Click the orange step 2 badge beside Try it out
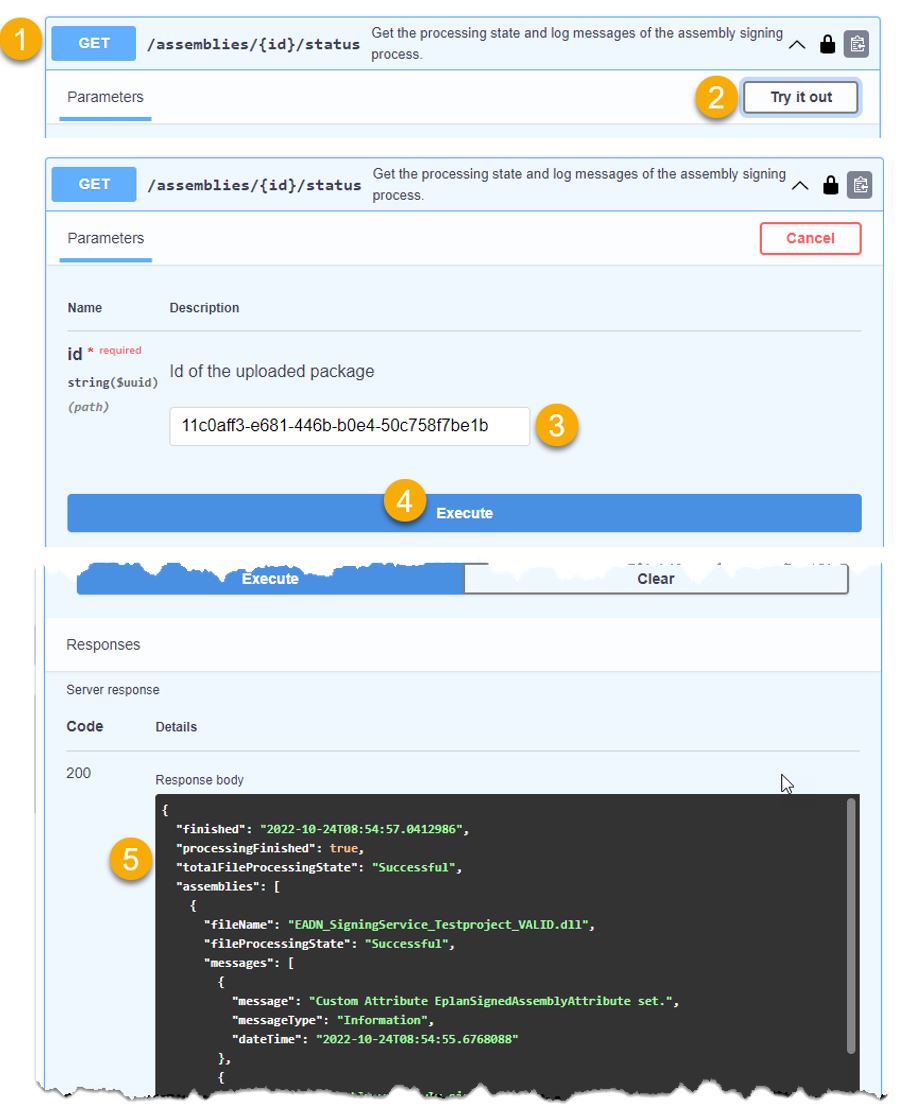This screenshot has height=1113, width=897. (x=716, y=98)
